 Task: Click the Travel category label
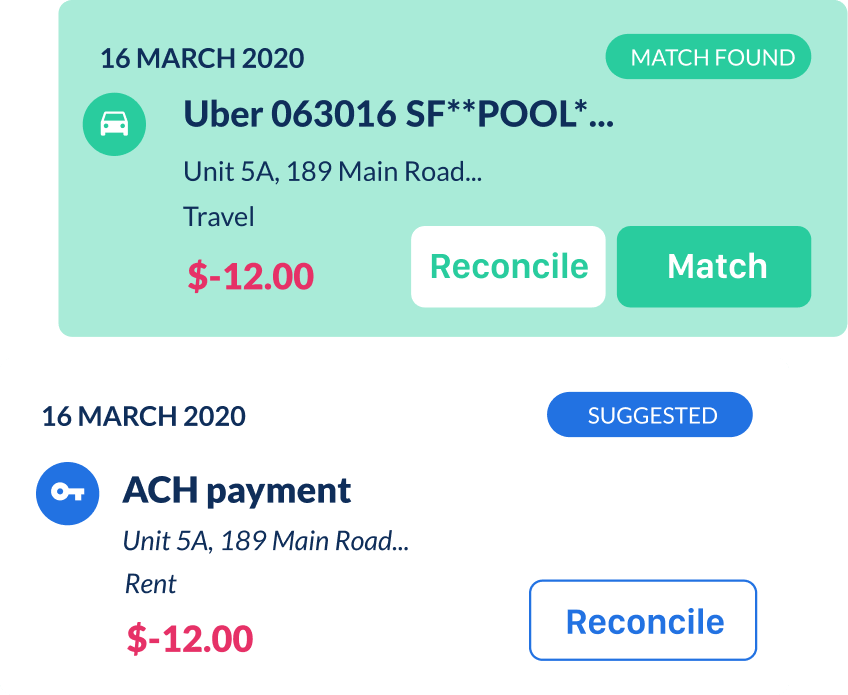click(x=219, y=216)
